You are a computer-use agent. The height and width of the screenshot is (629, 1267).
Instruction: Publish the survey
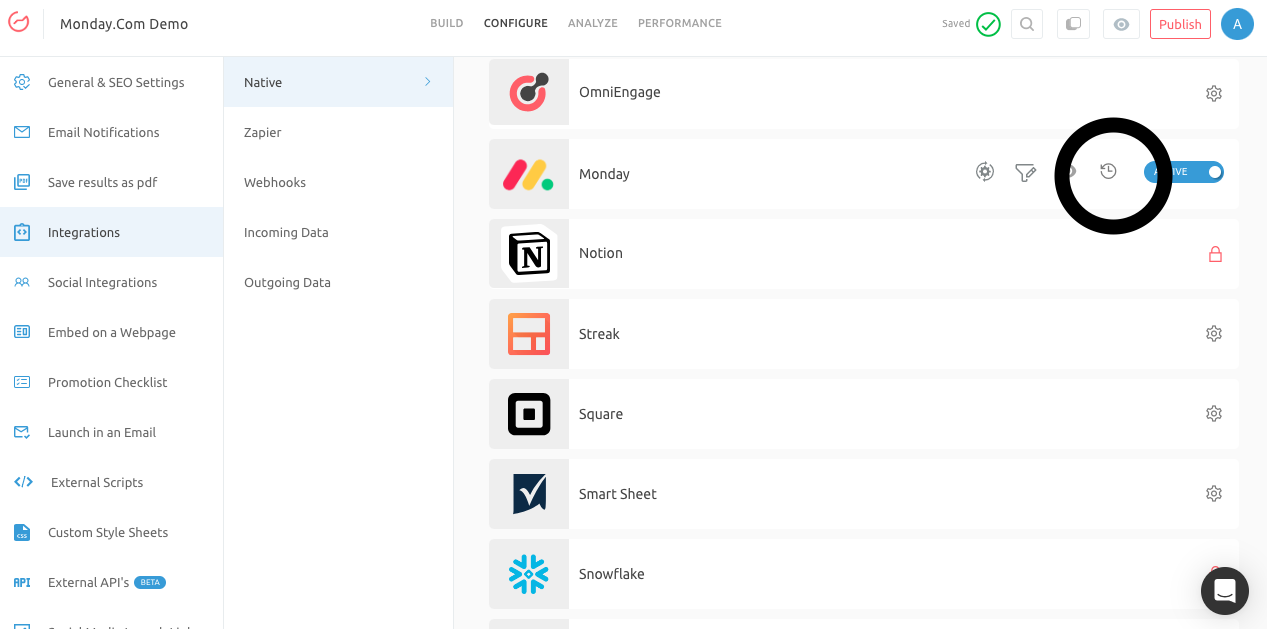[x=1180, y=24]
